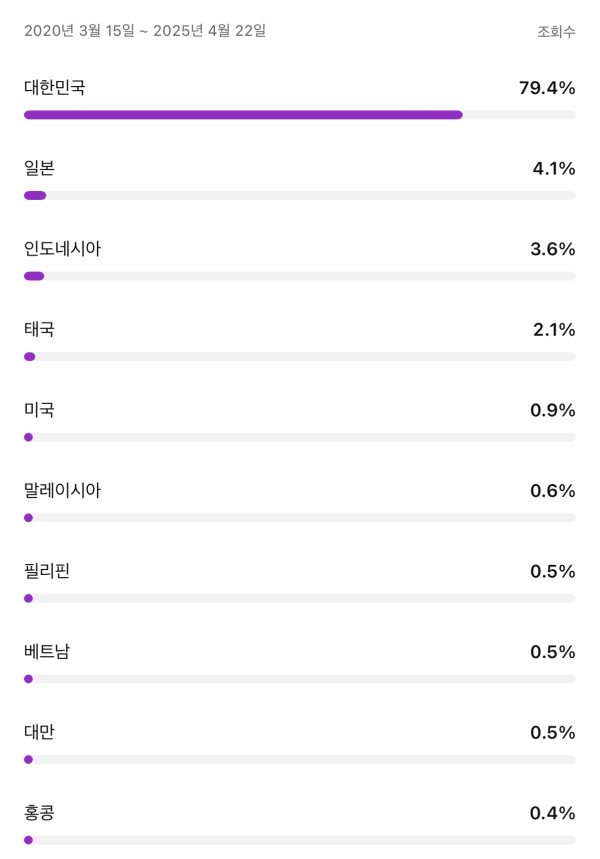Click the 79.4% value for 대한민국
This screenshot has height=859, width=600.
pyautogui.click(x=547, y=88)
